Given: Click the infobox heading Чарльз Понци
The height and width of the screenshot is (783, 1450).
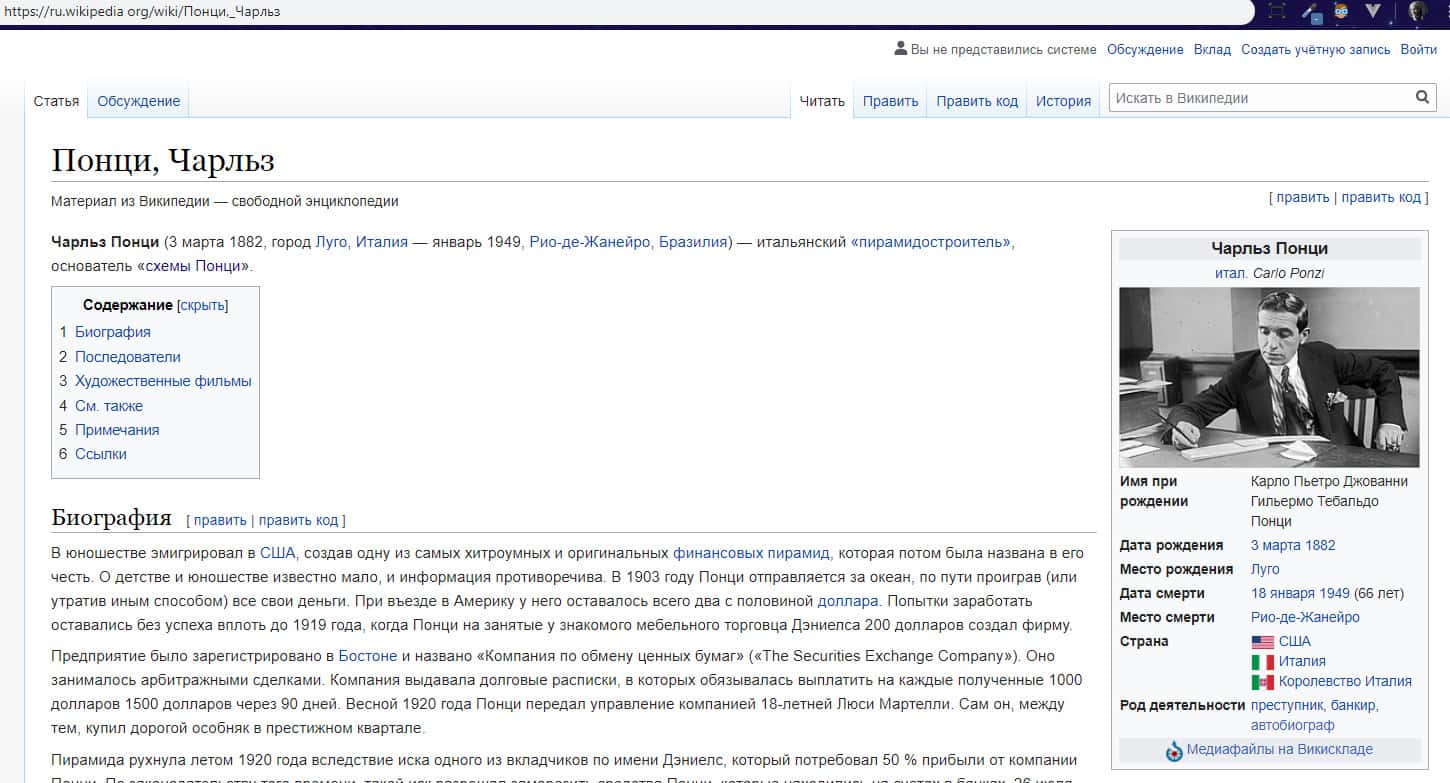Looking at the screenshot, I should 1269,248.
